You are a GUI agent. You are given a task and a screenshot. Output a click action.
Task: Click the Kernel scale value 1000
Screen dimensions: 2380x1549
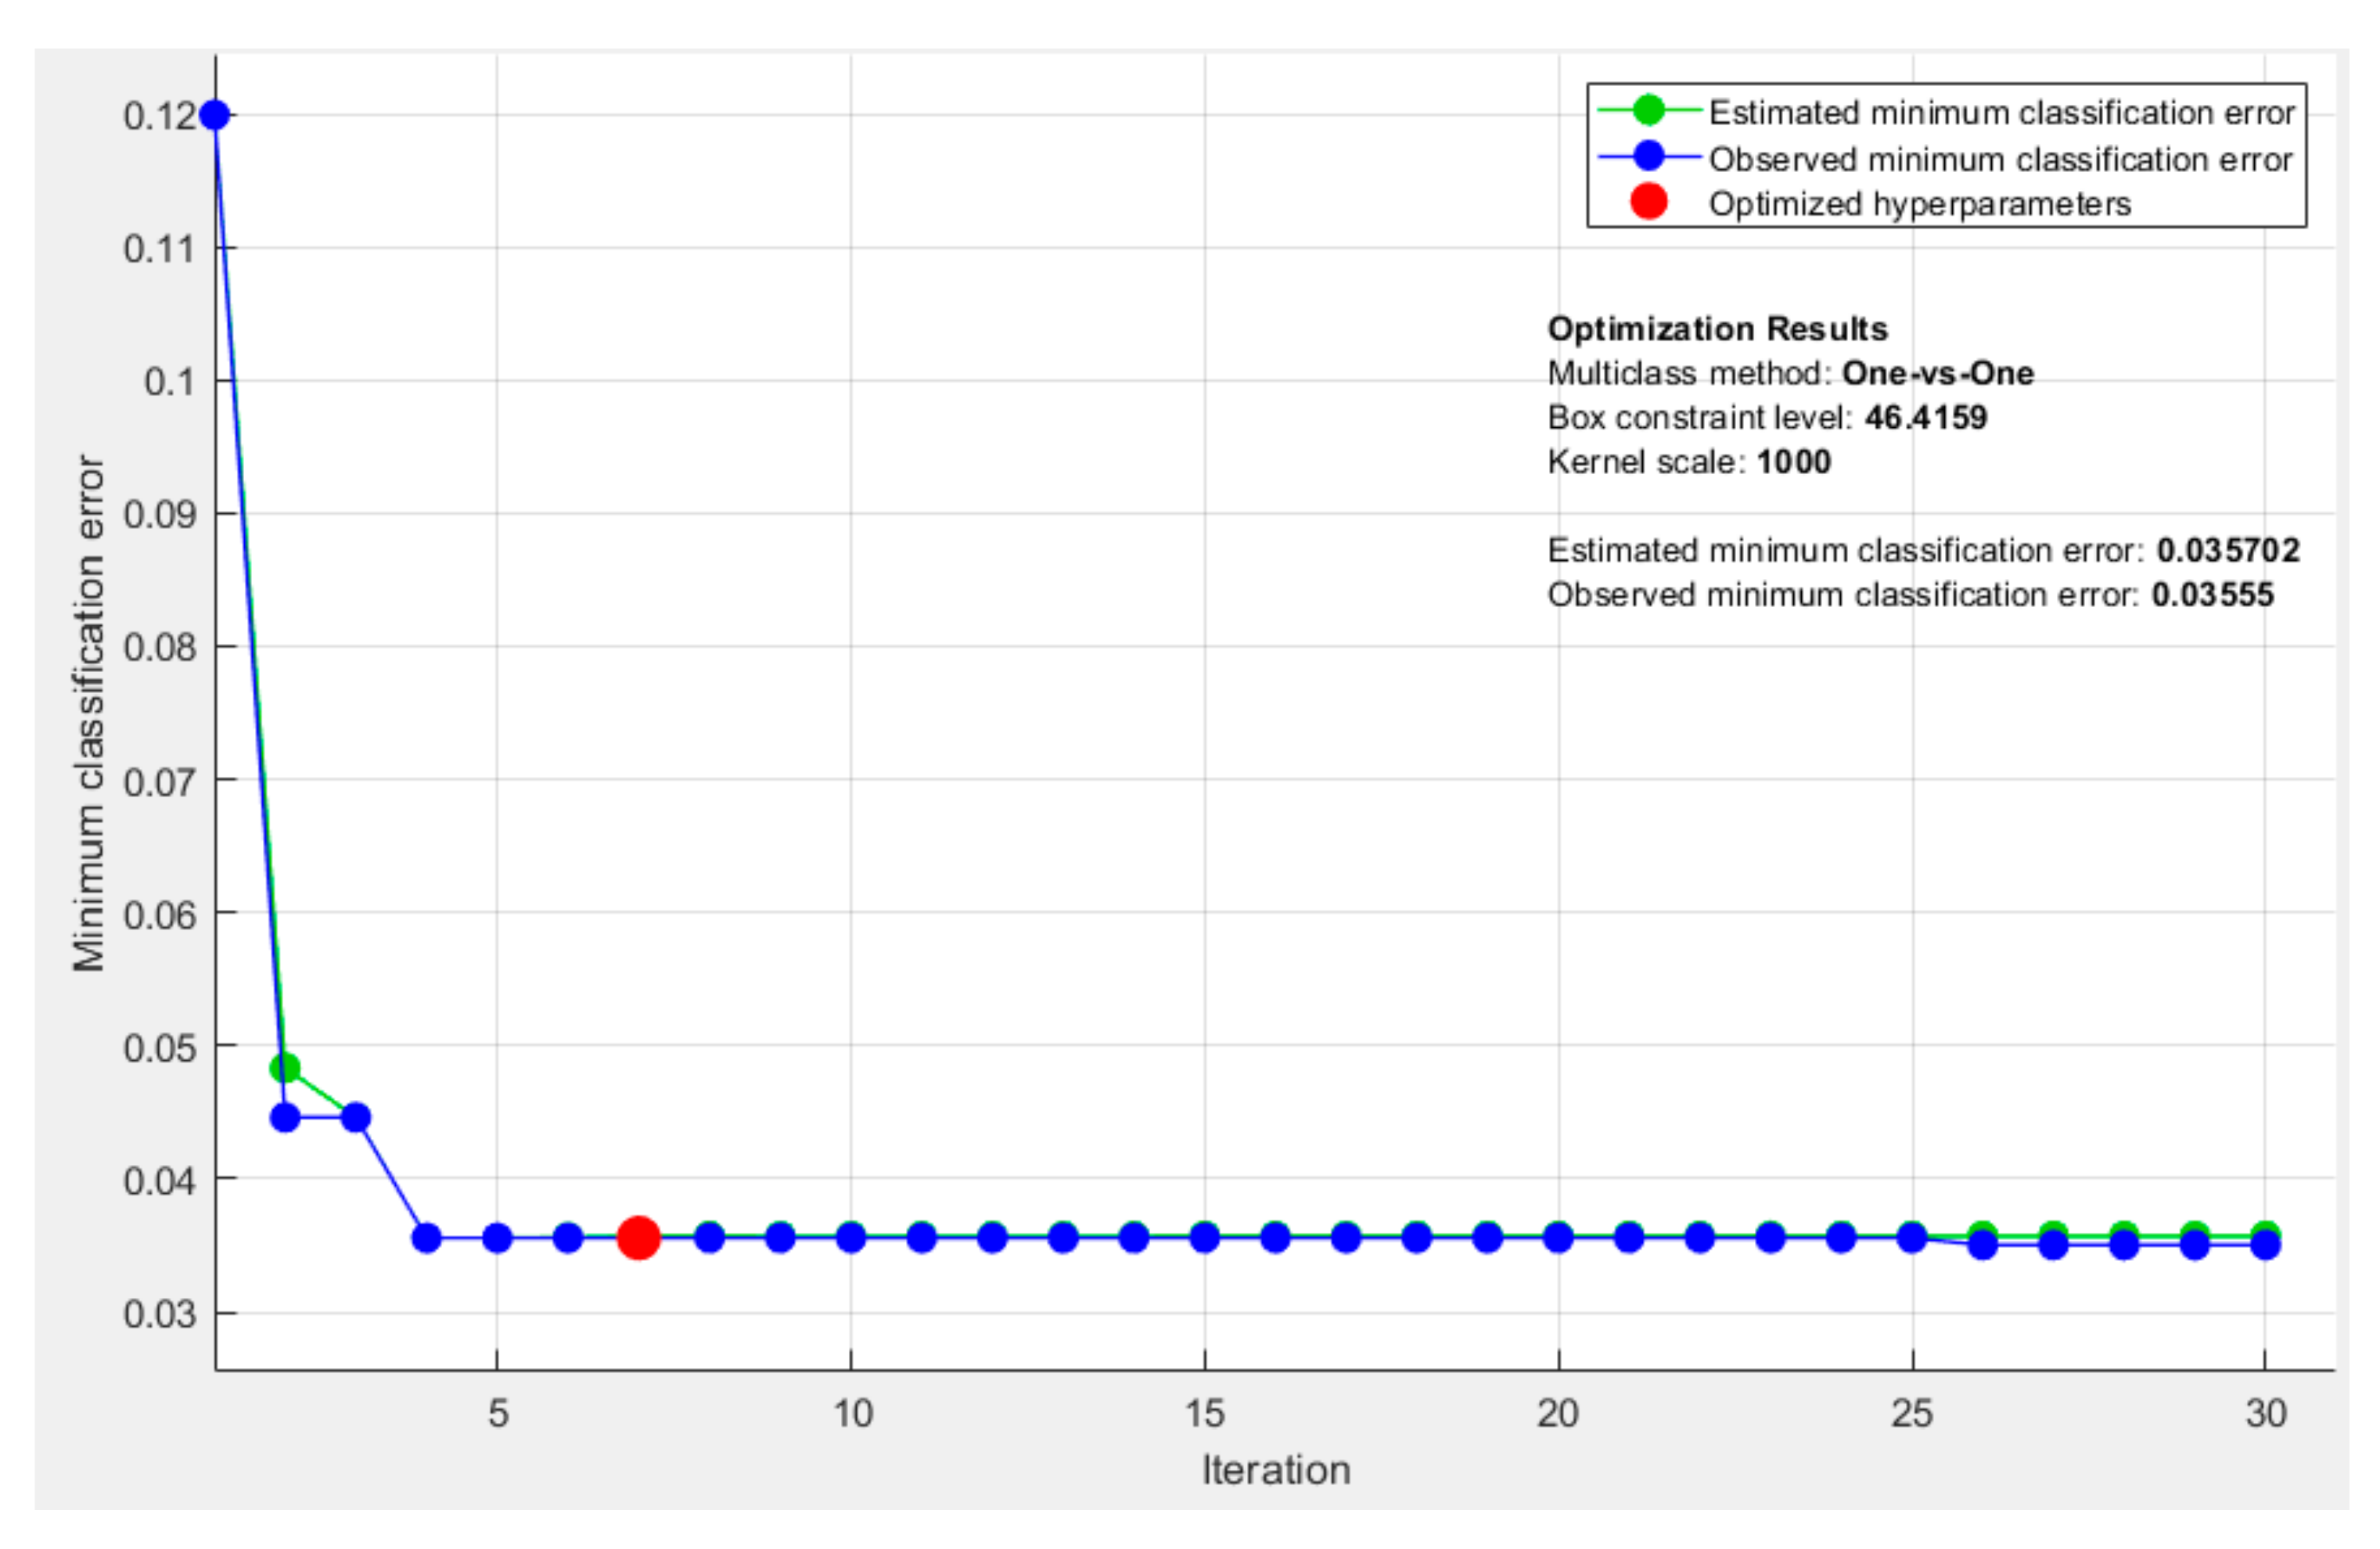coord(1793,461)
